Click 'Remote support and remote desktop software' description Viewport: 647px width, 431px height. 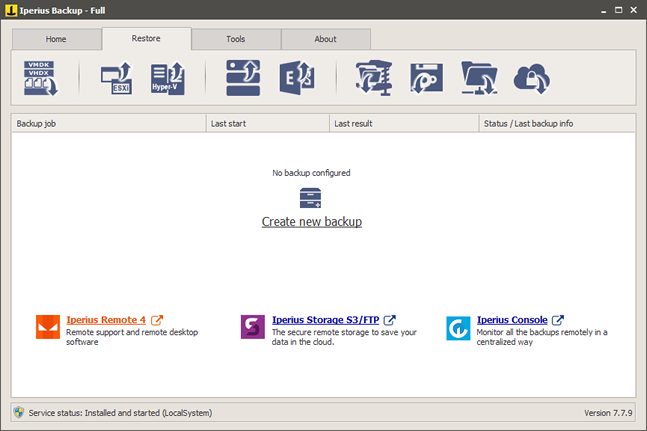(x=132, y=337)
